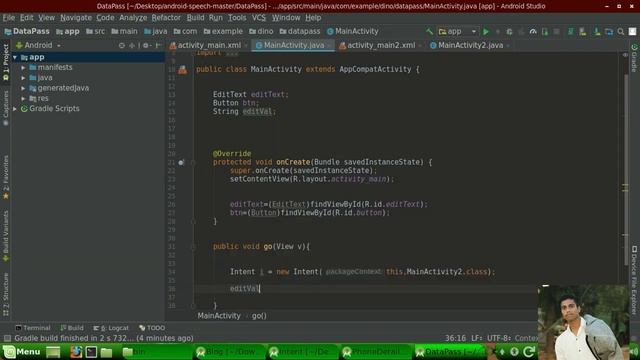Close the MainActivity.java tab
640x360 pixels.
329,46
